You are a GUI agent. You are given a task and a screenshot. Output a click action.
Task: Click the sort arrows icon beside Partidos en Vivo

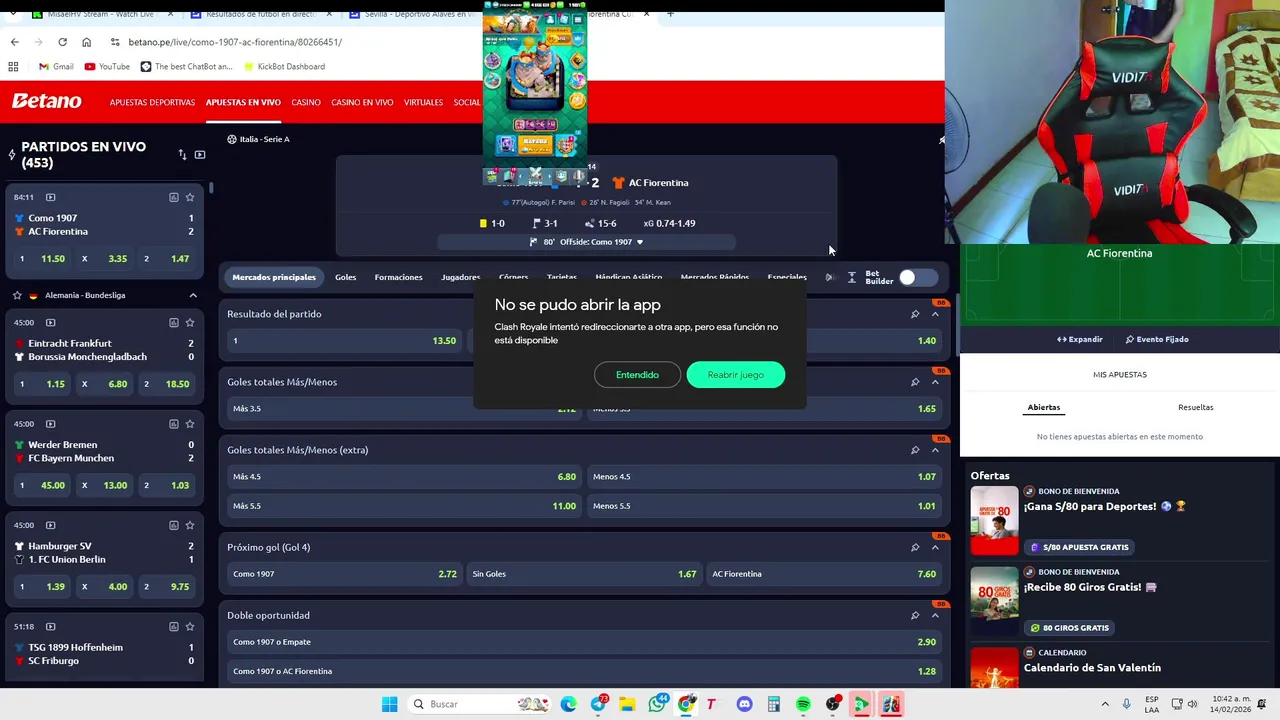tap(182, 155)
